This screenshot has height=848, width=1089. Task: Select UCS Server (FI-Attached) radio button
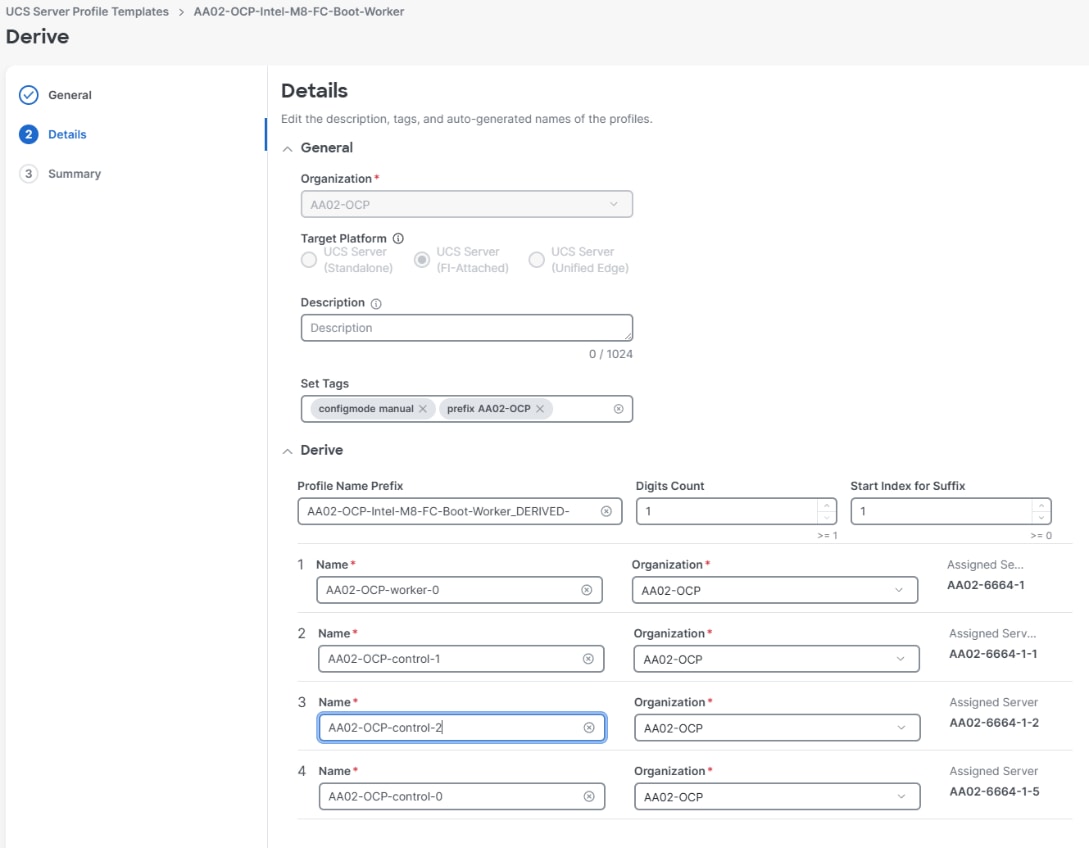[x=422, y=260]
